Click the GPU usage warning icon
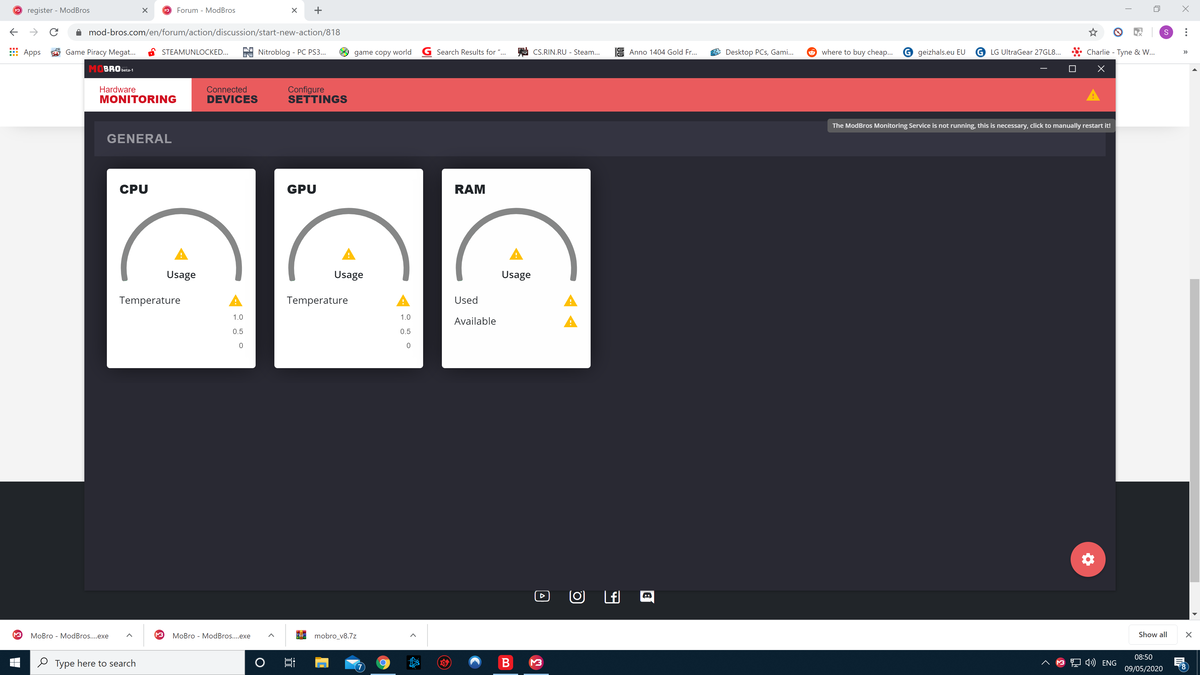The width and height of the screenshot is (1200, 675). pos(348,254)
